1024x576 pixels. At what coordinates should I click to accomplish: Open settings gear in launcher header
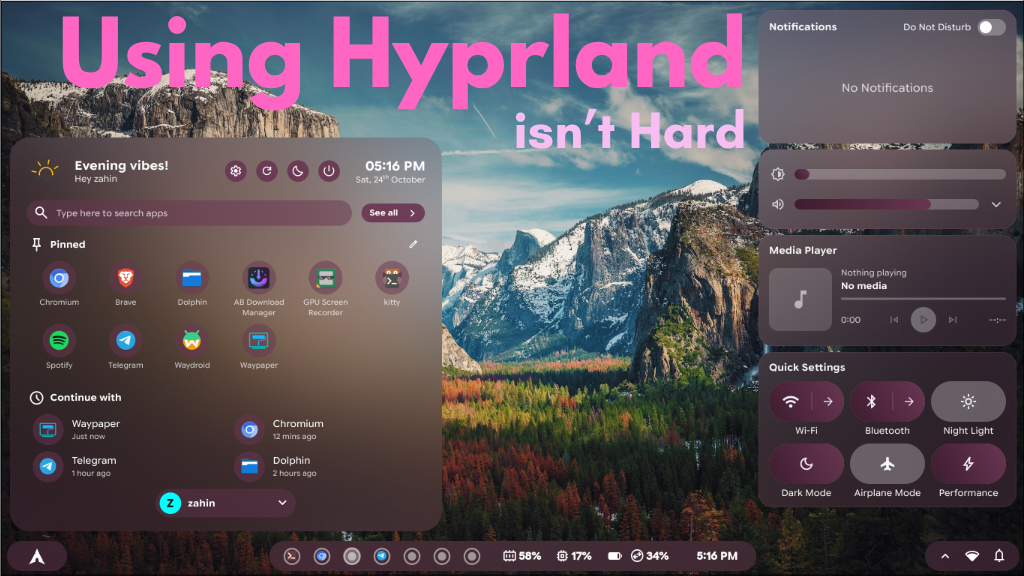(236, 171)
